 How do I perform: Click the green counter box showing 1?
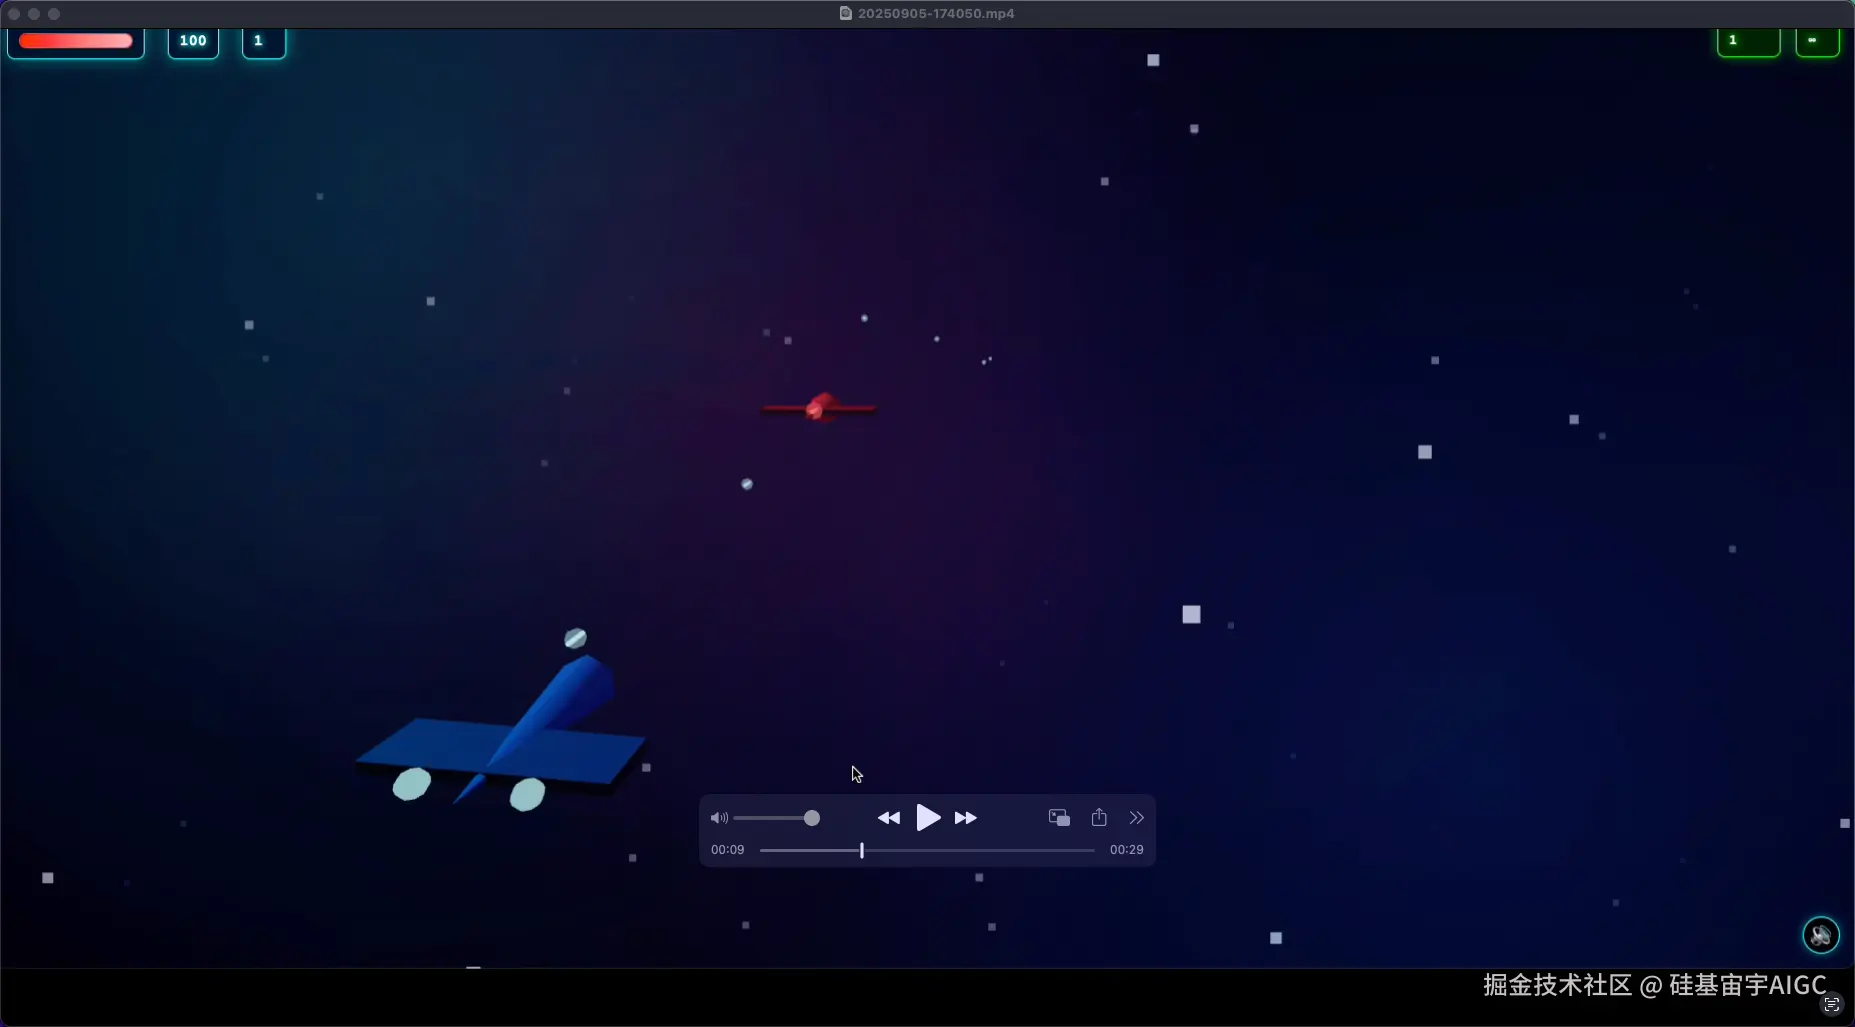click(1748, 41)
